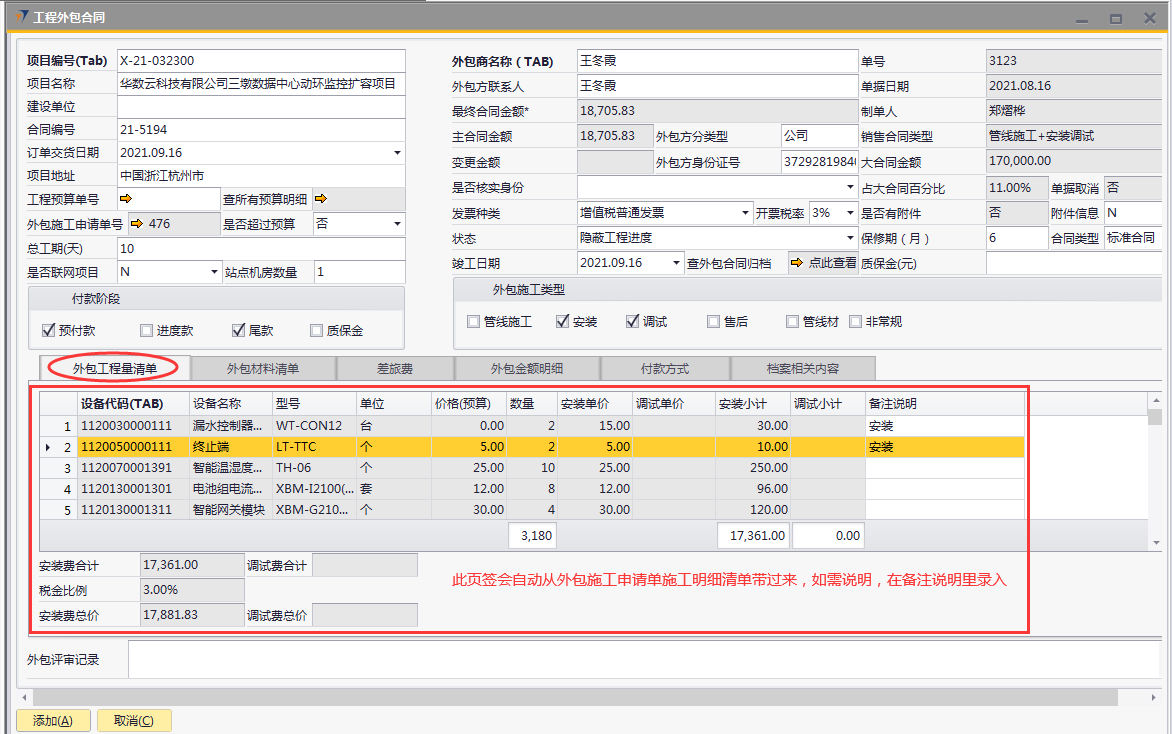
Task: Click the 取消(C) button
Action: pyautogui.click(x=134, y=721)
